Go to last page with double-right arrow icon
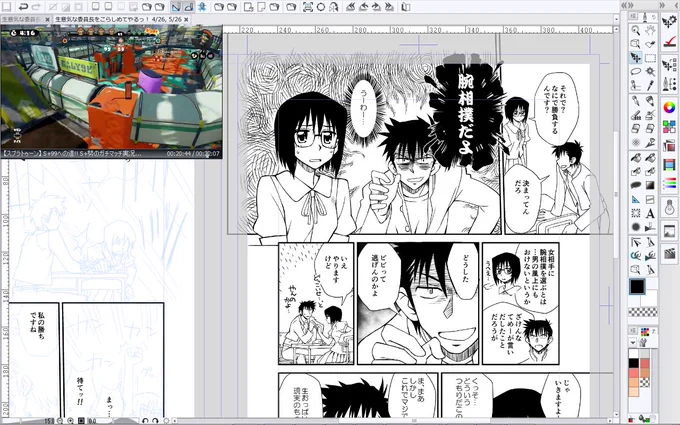Viewport: 680px width, 425px height. tap(389, 7)
